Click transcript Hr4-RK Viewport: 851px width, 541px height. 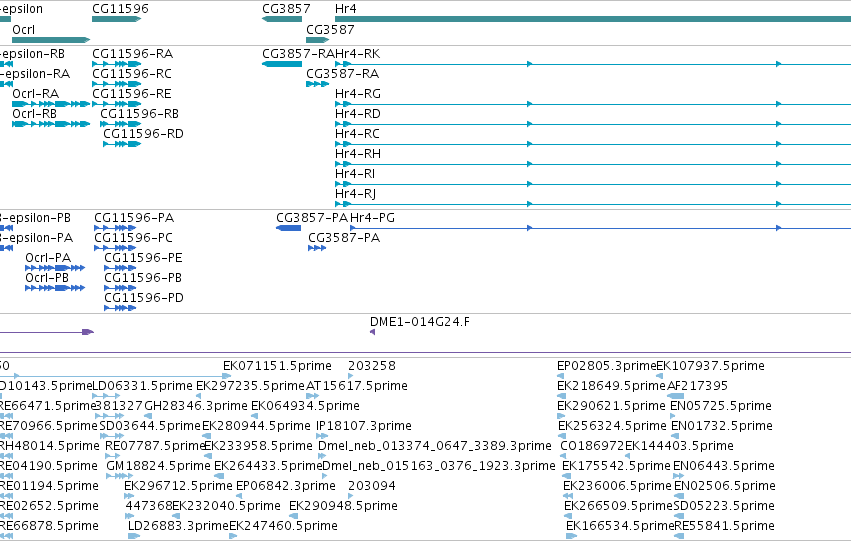point(593,64)
